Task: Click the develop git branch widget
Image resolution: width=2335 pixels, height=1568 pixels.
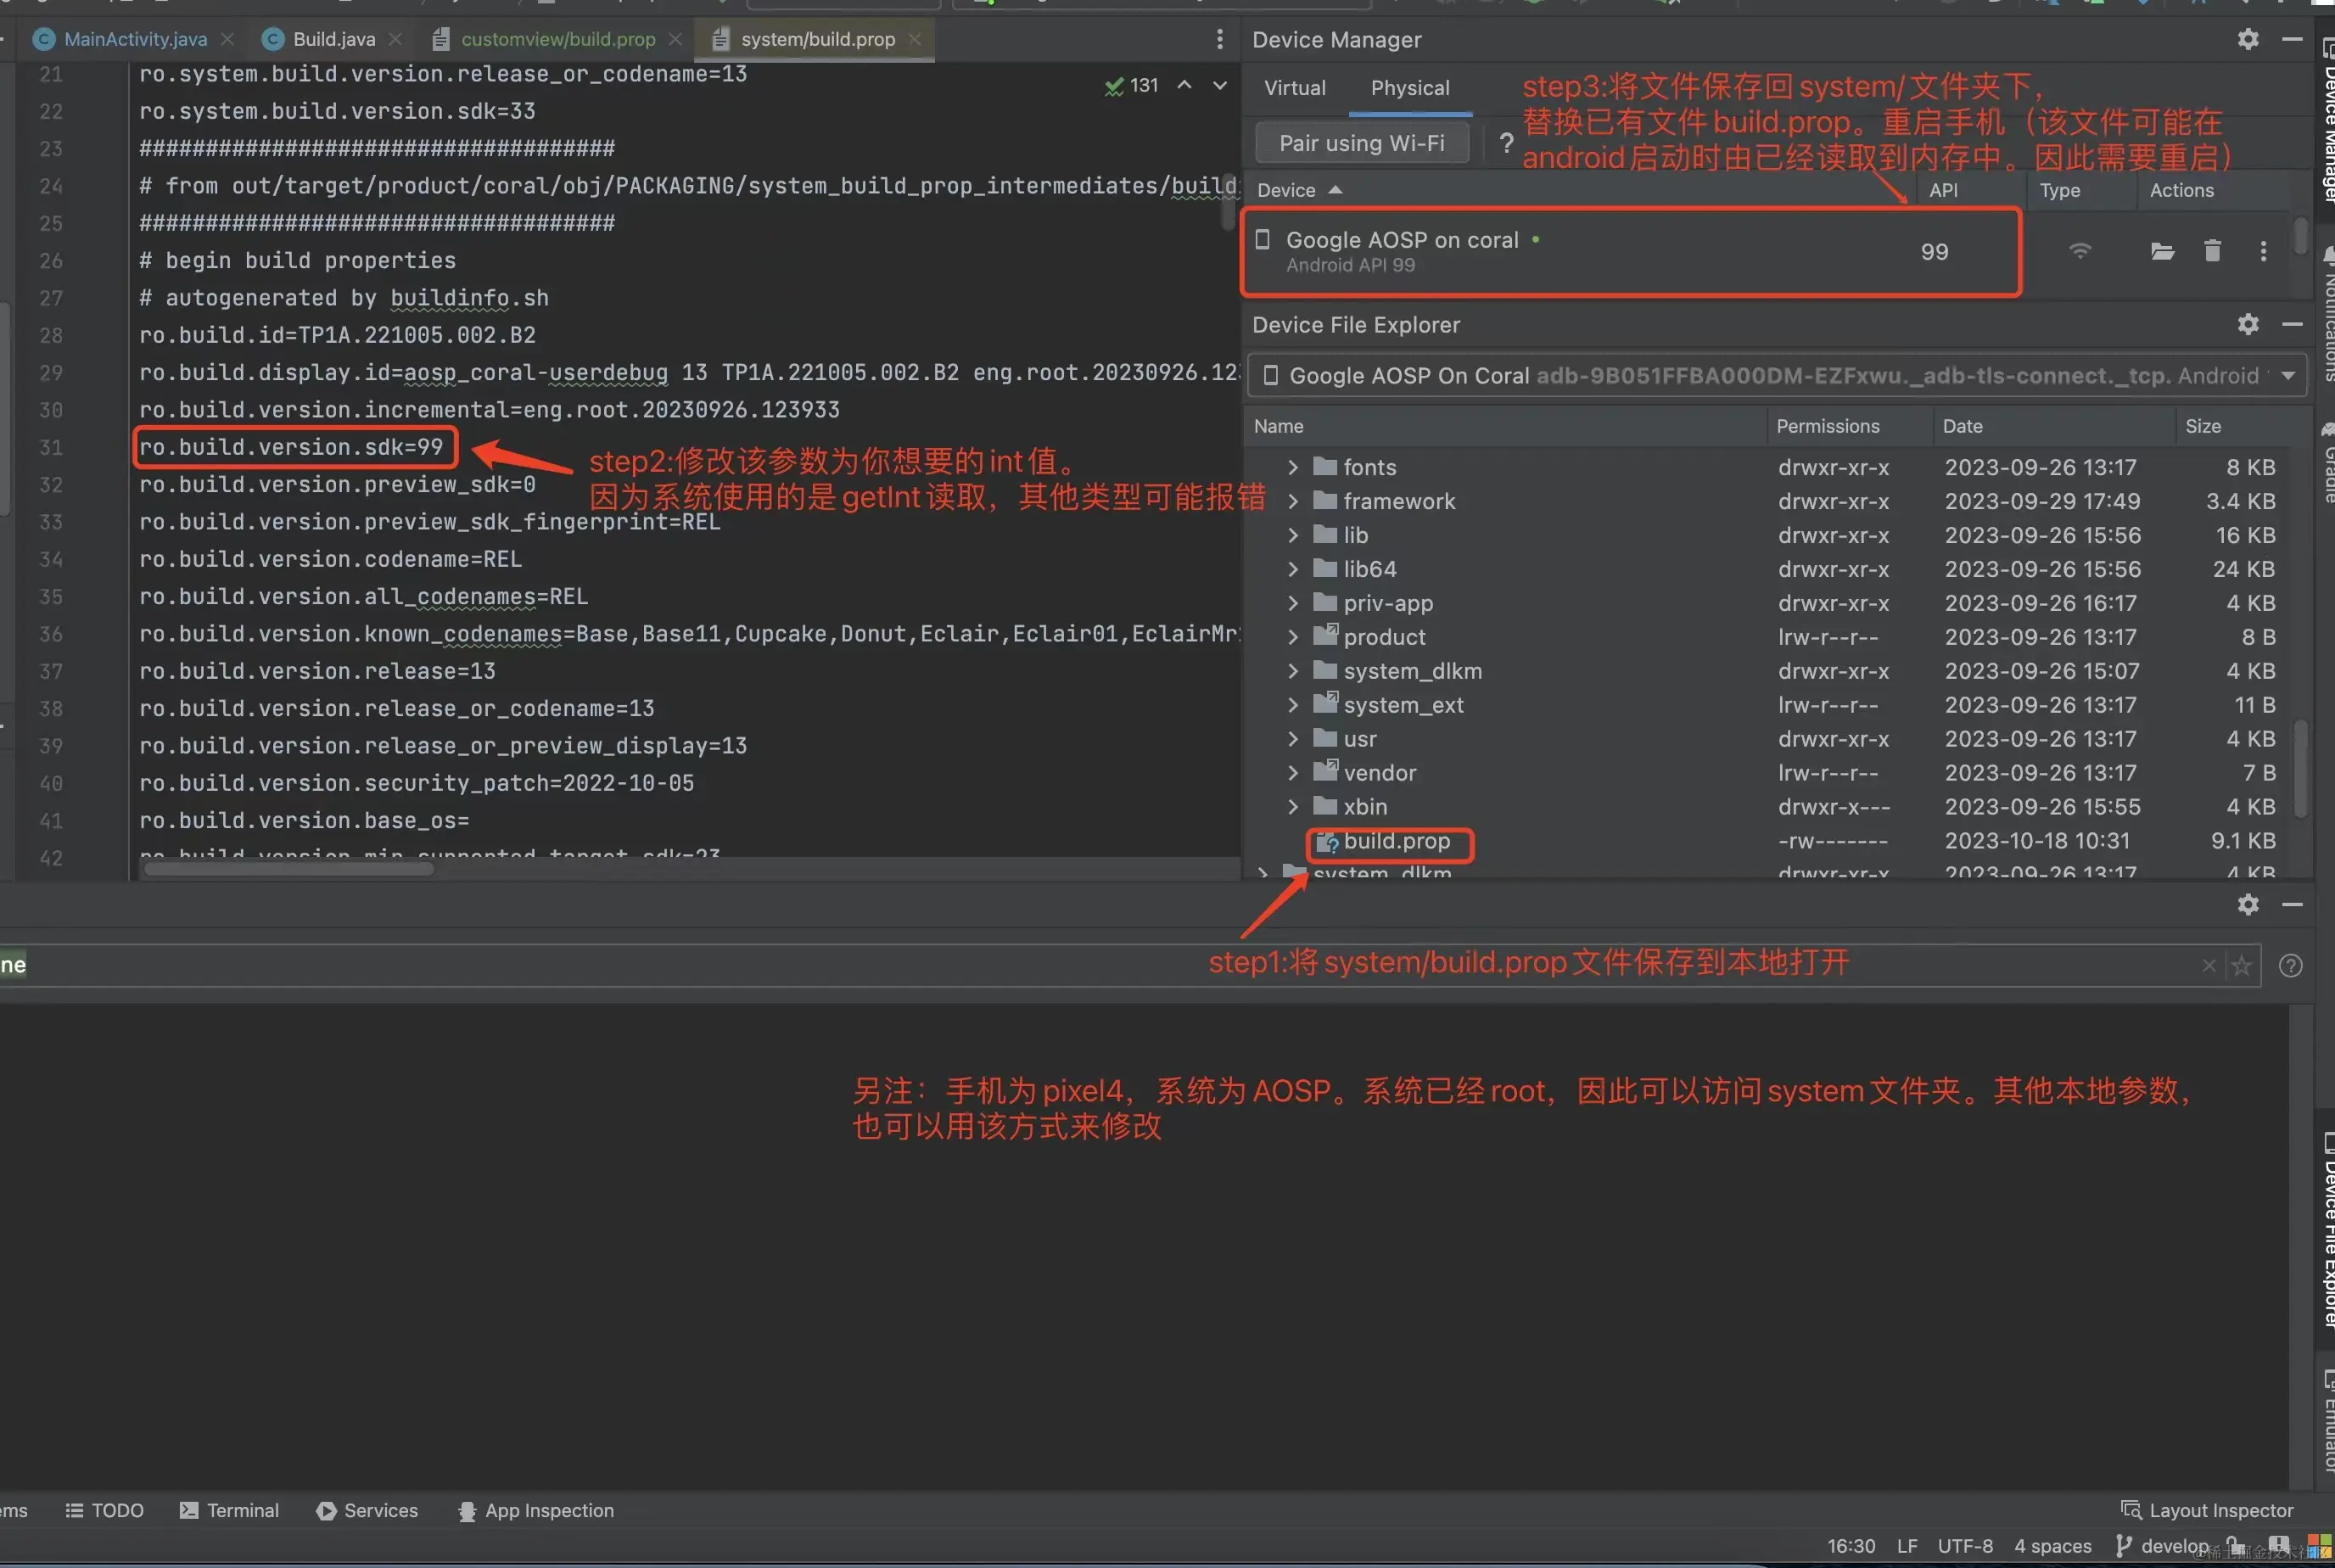Action: pyautogui.click(x=2162, y=1546)
